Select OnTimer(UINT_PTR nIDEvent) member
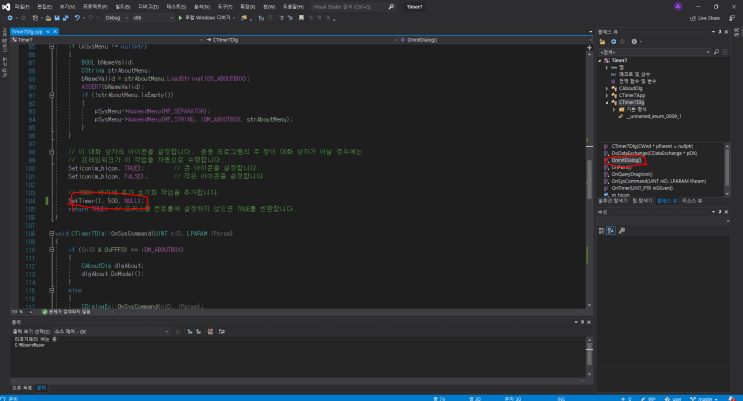Viewport: 743px width, 401px height. pyautogui.click(x=642, y=188)
